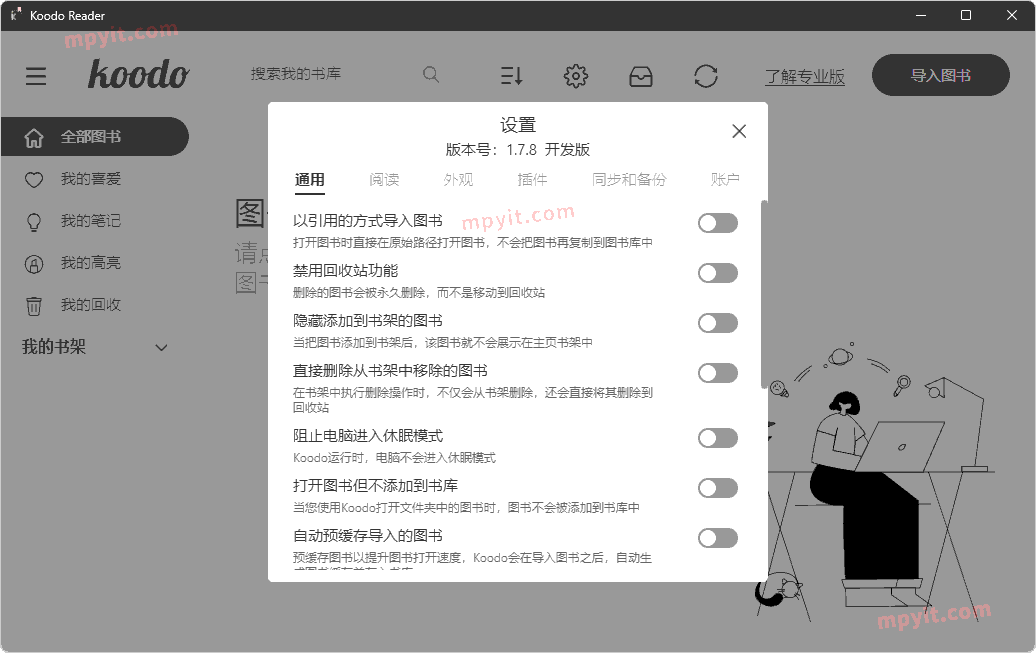The height and width of the screenshot is (653, 1036).
Task: Click the sync refresh icon
Action: (706, 76)
